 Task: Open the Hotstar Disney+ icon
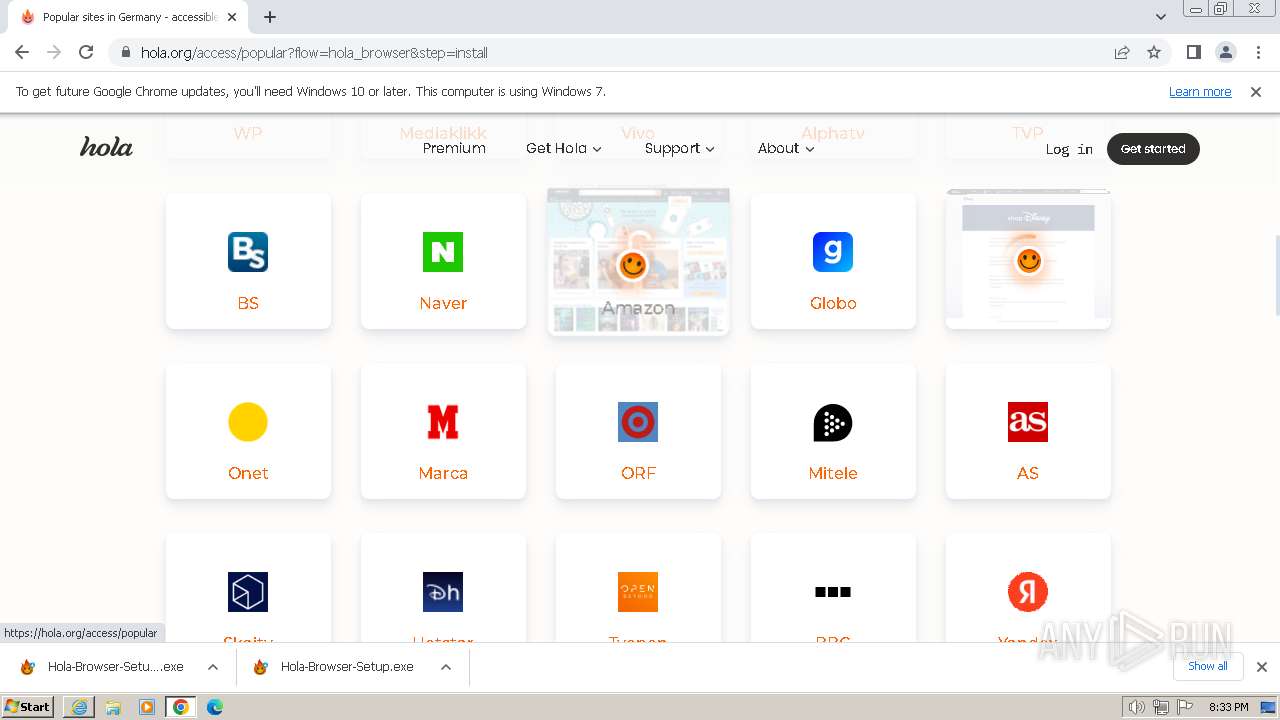pos(443,592)
